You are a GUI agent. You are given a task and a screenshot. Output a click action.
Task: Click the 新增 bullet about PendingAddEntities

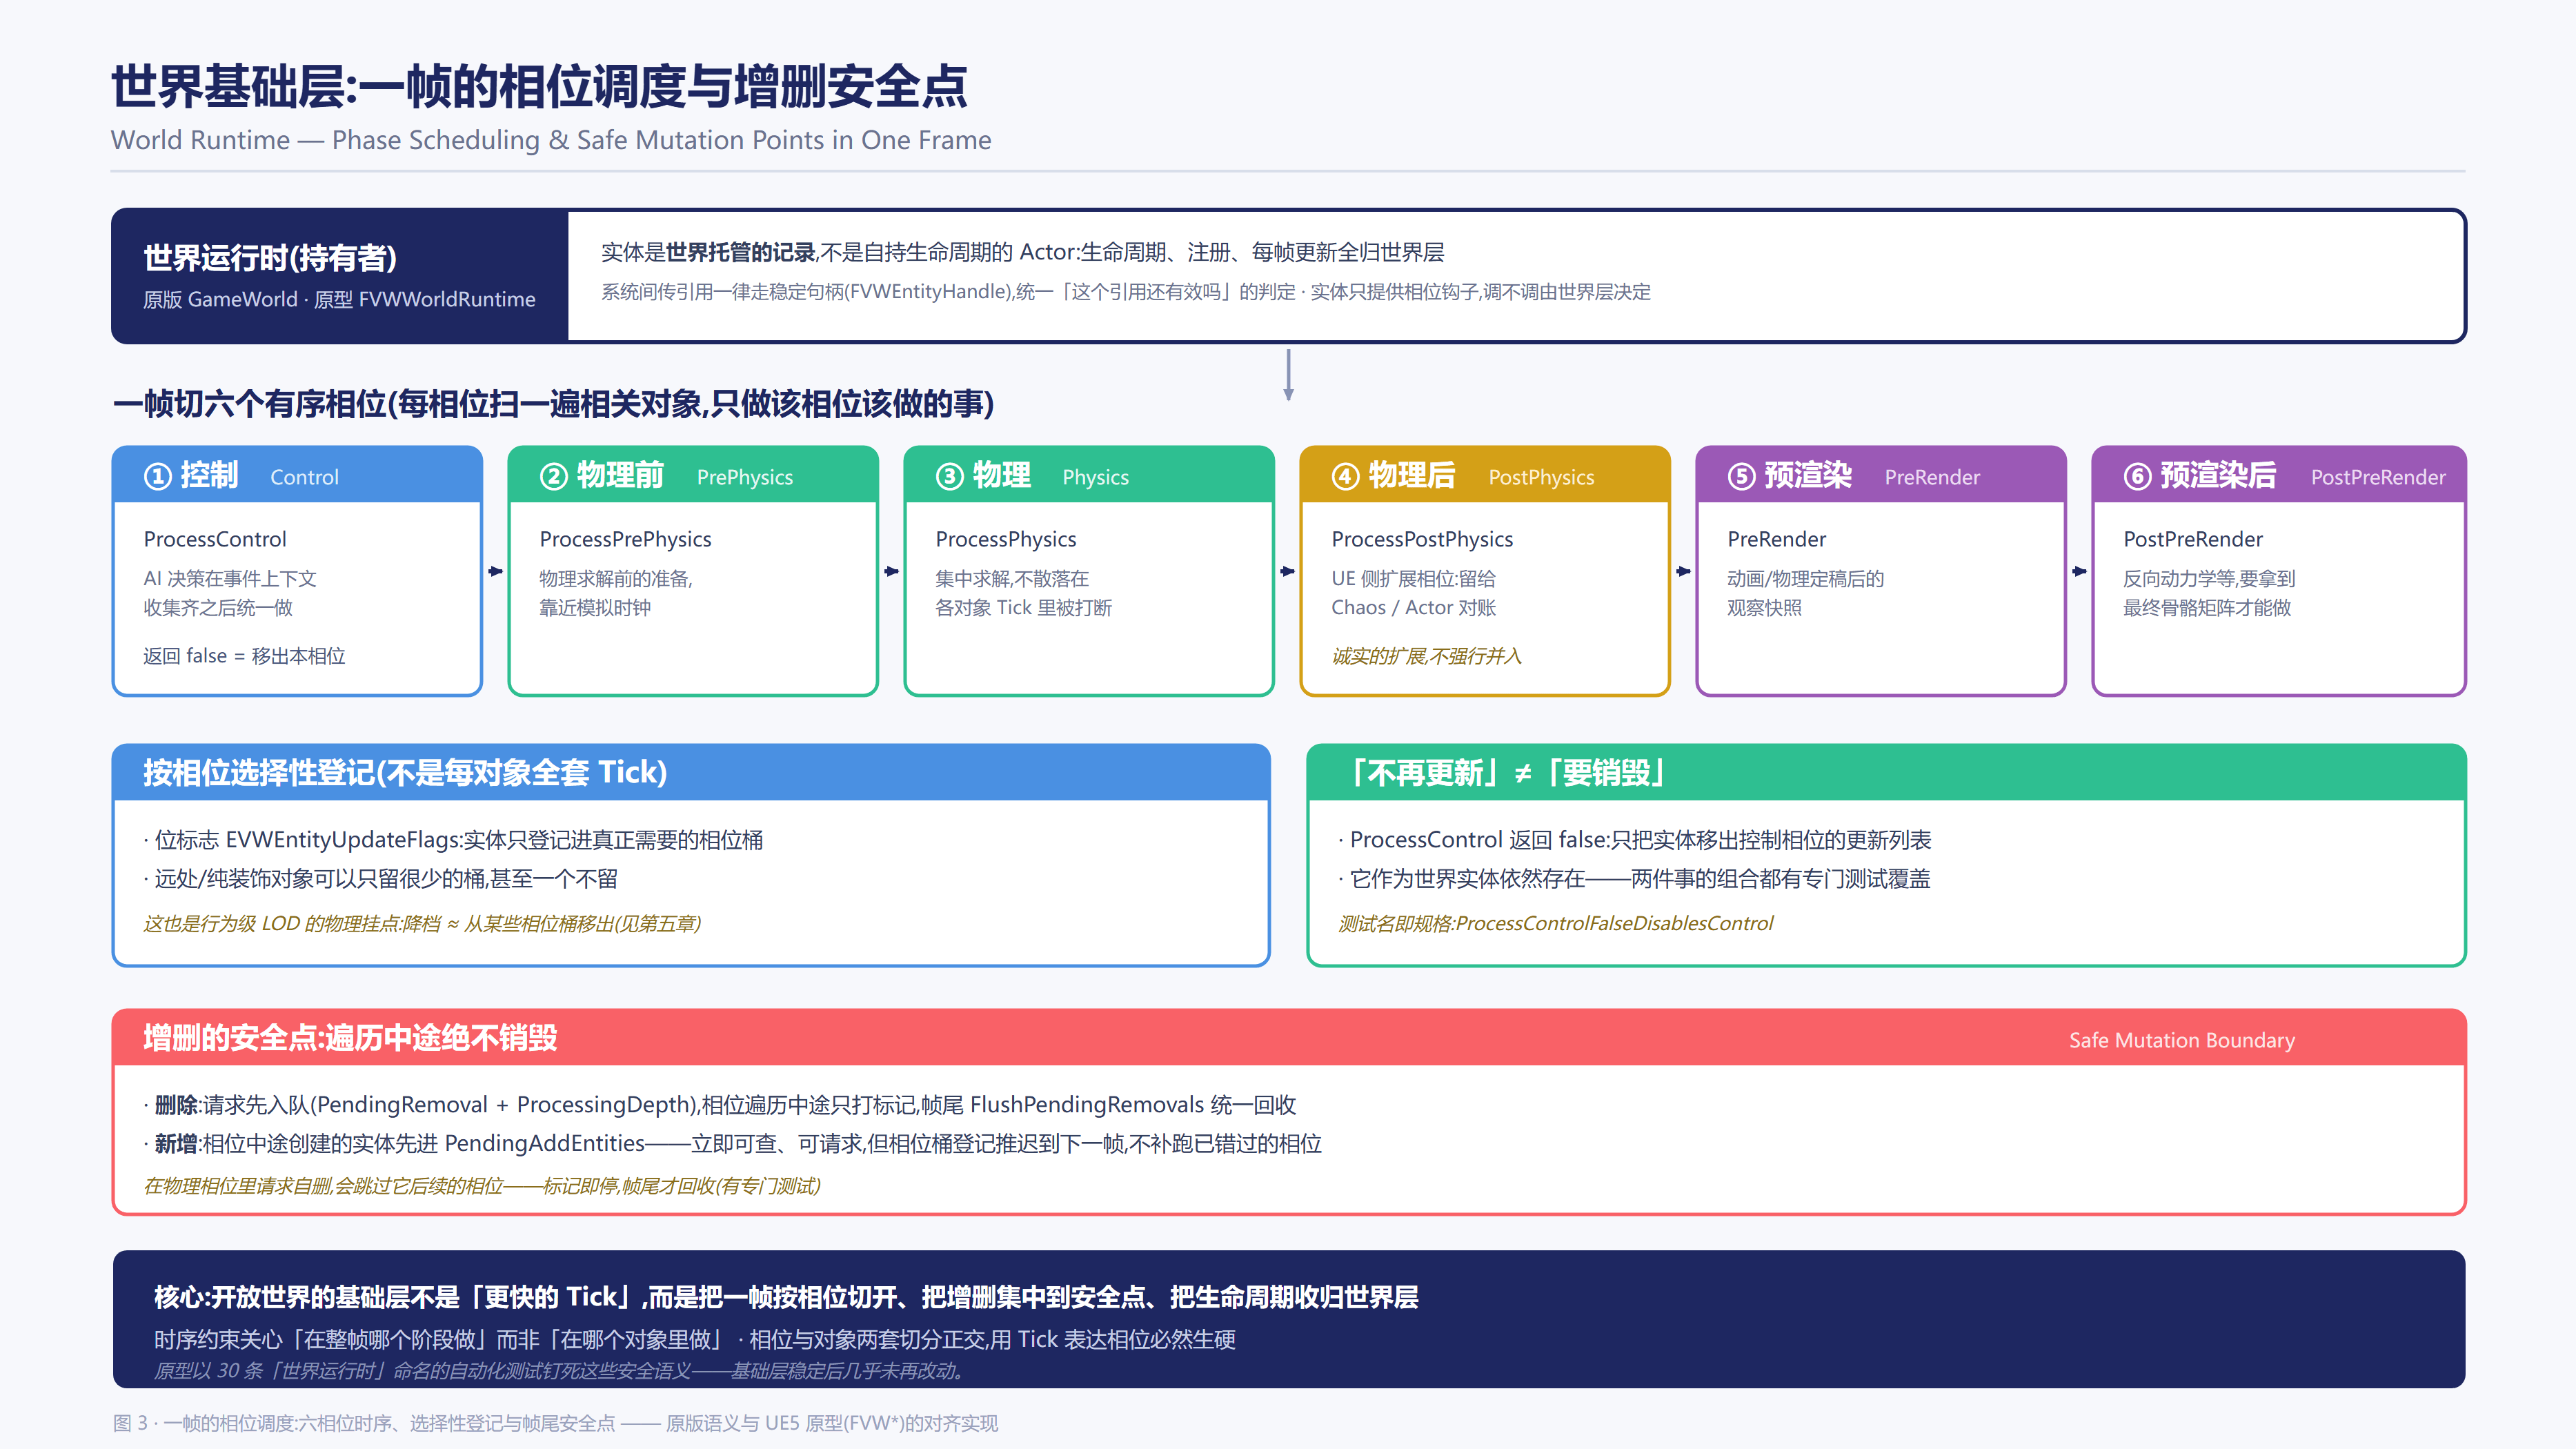click(732, 1144)
